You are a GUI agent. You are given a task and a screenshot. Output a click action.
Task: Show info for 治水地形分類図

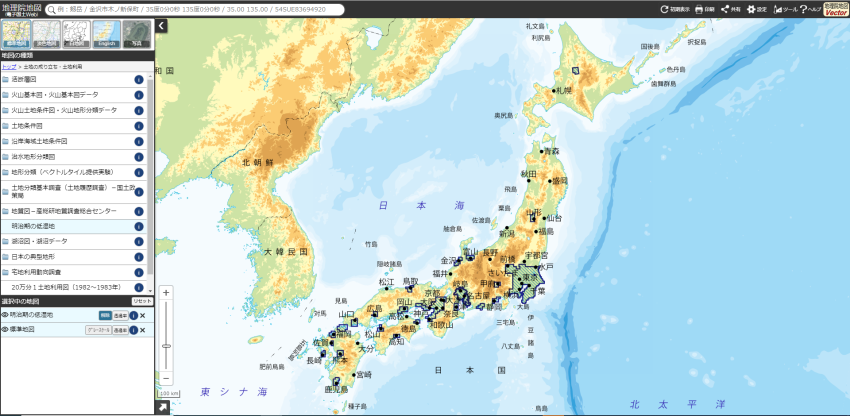click(x=139, y=157)
